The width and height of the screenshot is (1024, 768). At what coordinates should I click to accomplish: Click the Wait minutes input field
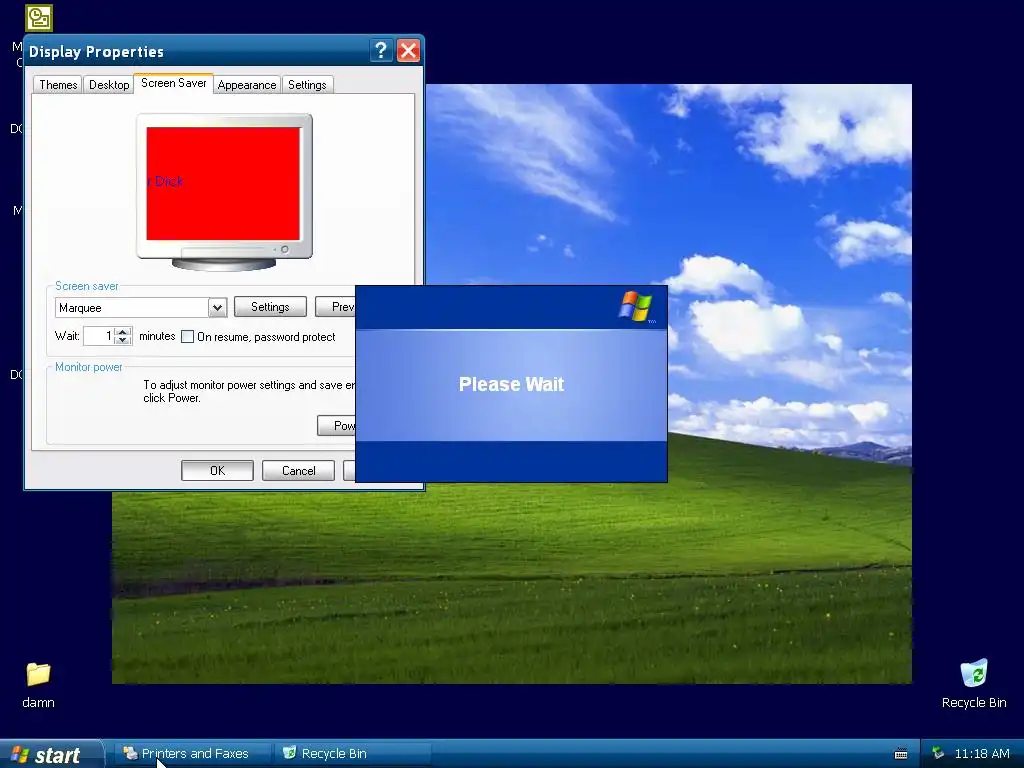click(x=99, y=336)
